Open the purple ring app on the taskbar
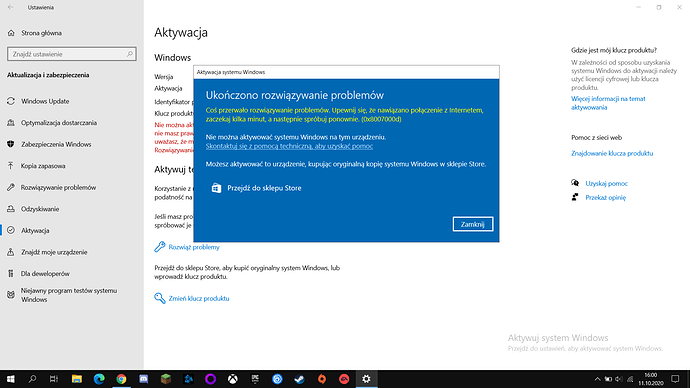The height and width of the screenshot is (388, 690). [x=210, y=379]
